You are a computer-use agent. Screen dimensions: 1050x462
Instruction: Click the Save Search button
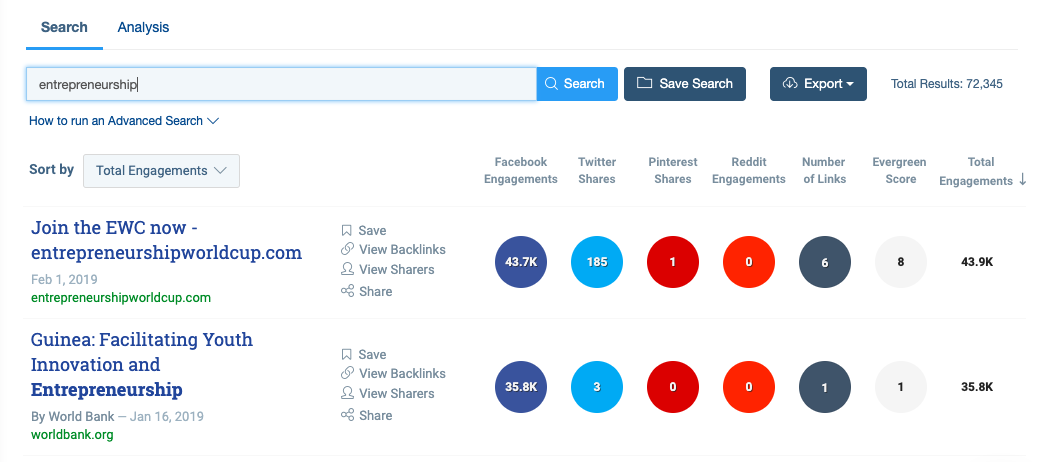[x=685, y=84]
